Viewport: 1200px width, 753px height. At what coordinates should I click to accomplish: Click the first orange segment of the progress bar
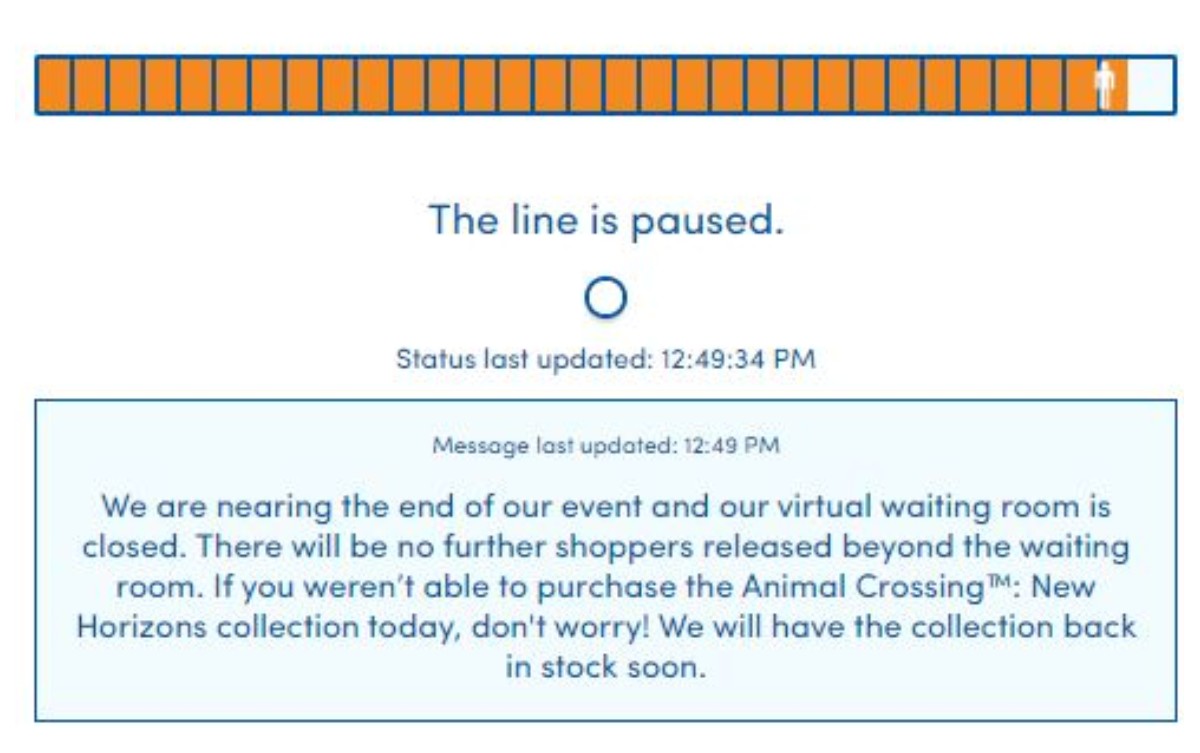coord(55,86)
